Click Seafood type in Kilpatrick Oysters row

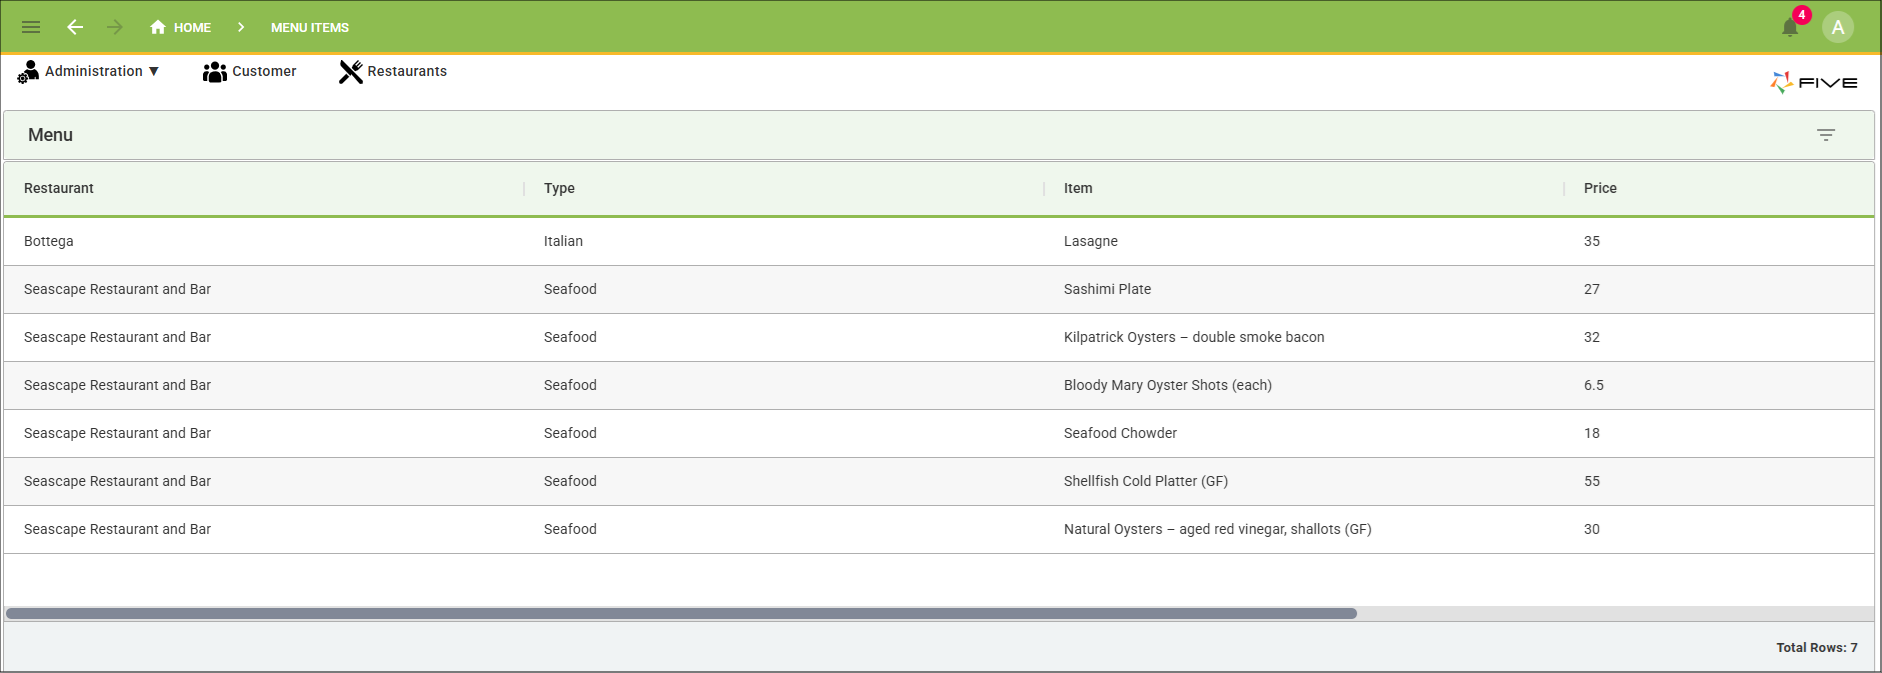(x=570, y=337)
